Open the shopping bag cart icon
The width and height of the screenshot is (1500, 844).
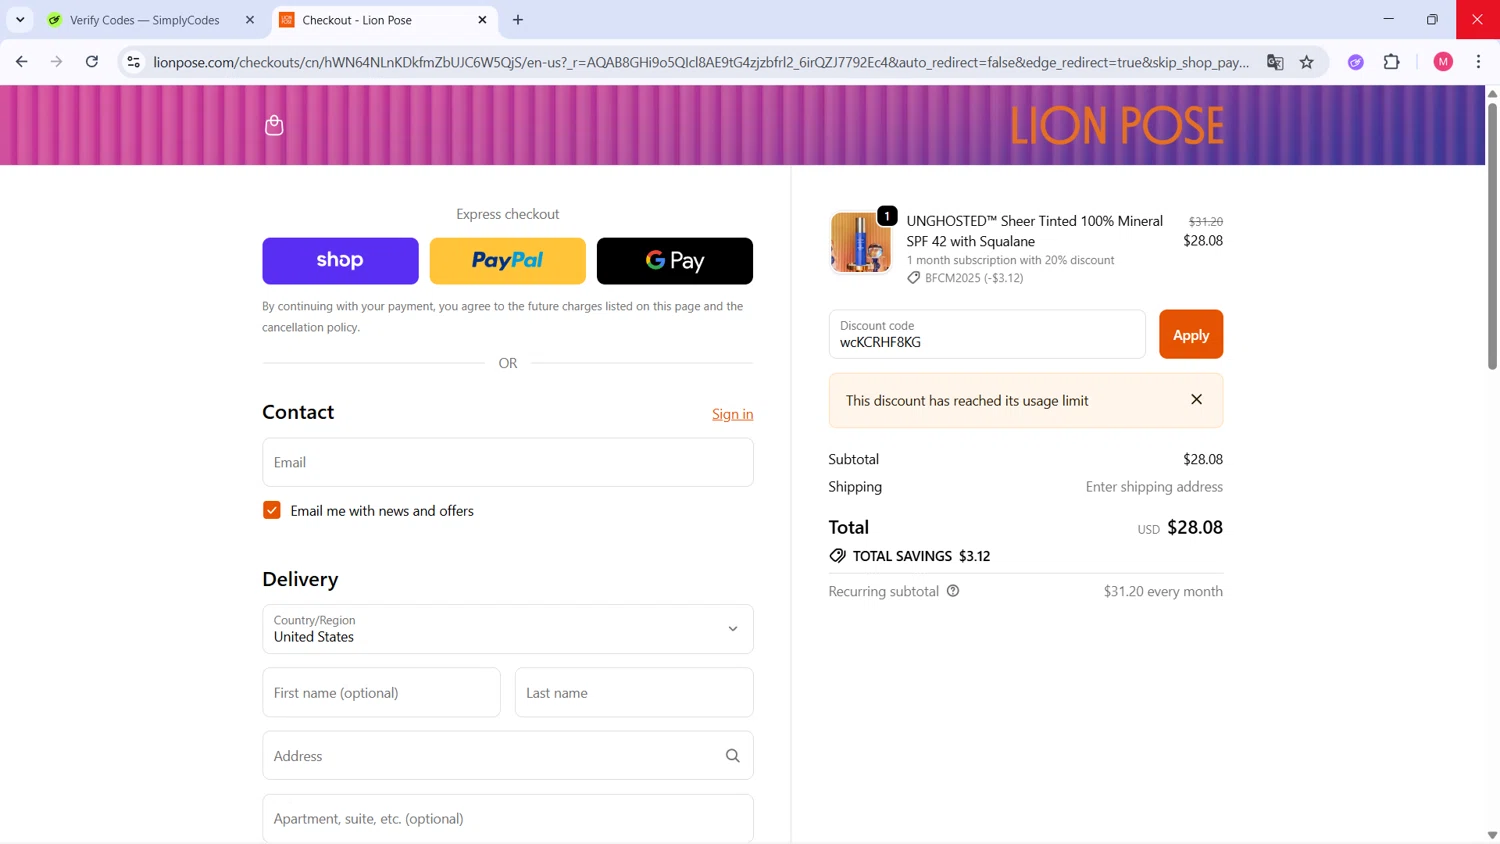pyautogui.click(x=274, y=125)
